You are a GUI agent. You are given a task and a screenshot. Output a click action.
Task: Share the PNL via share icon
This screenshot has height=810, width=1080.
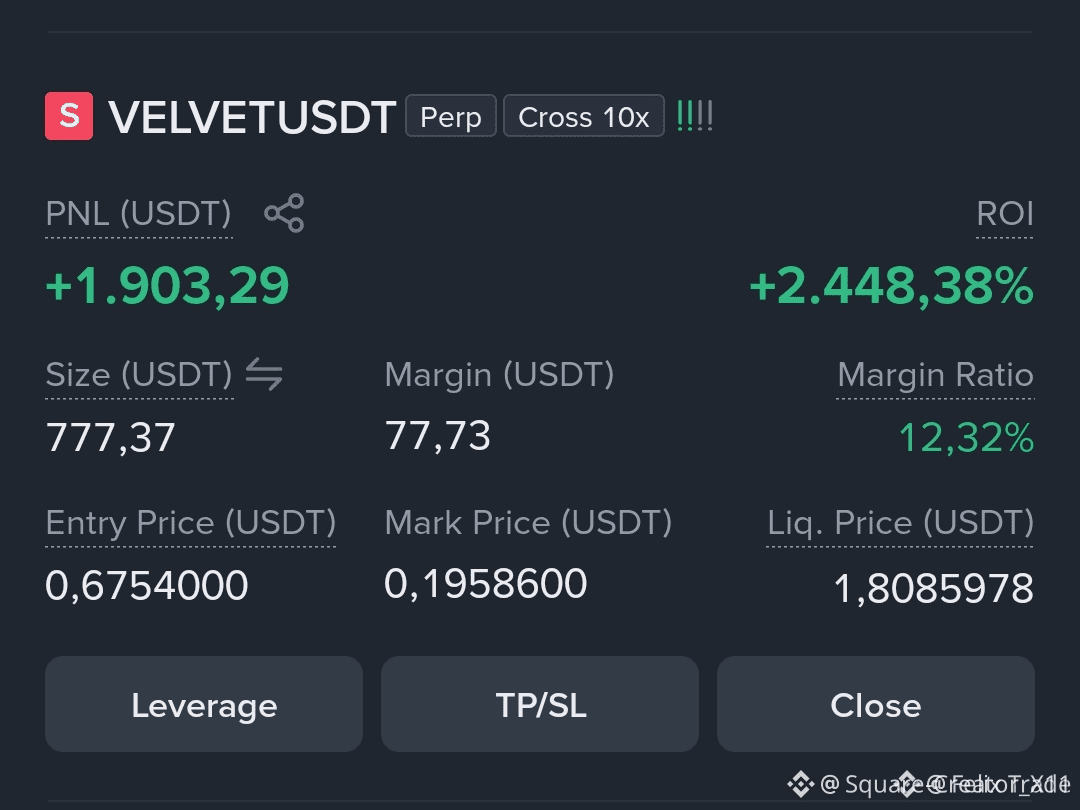pos(284,213)
